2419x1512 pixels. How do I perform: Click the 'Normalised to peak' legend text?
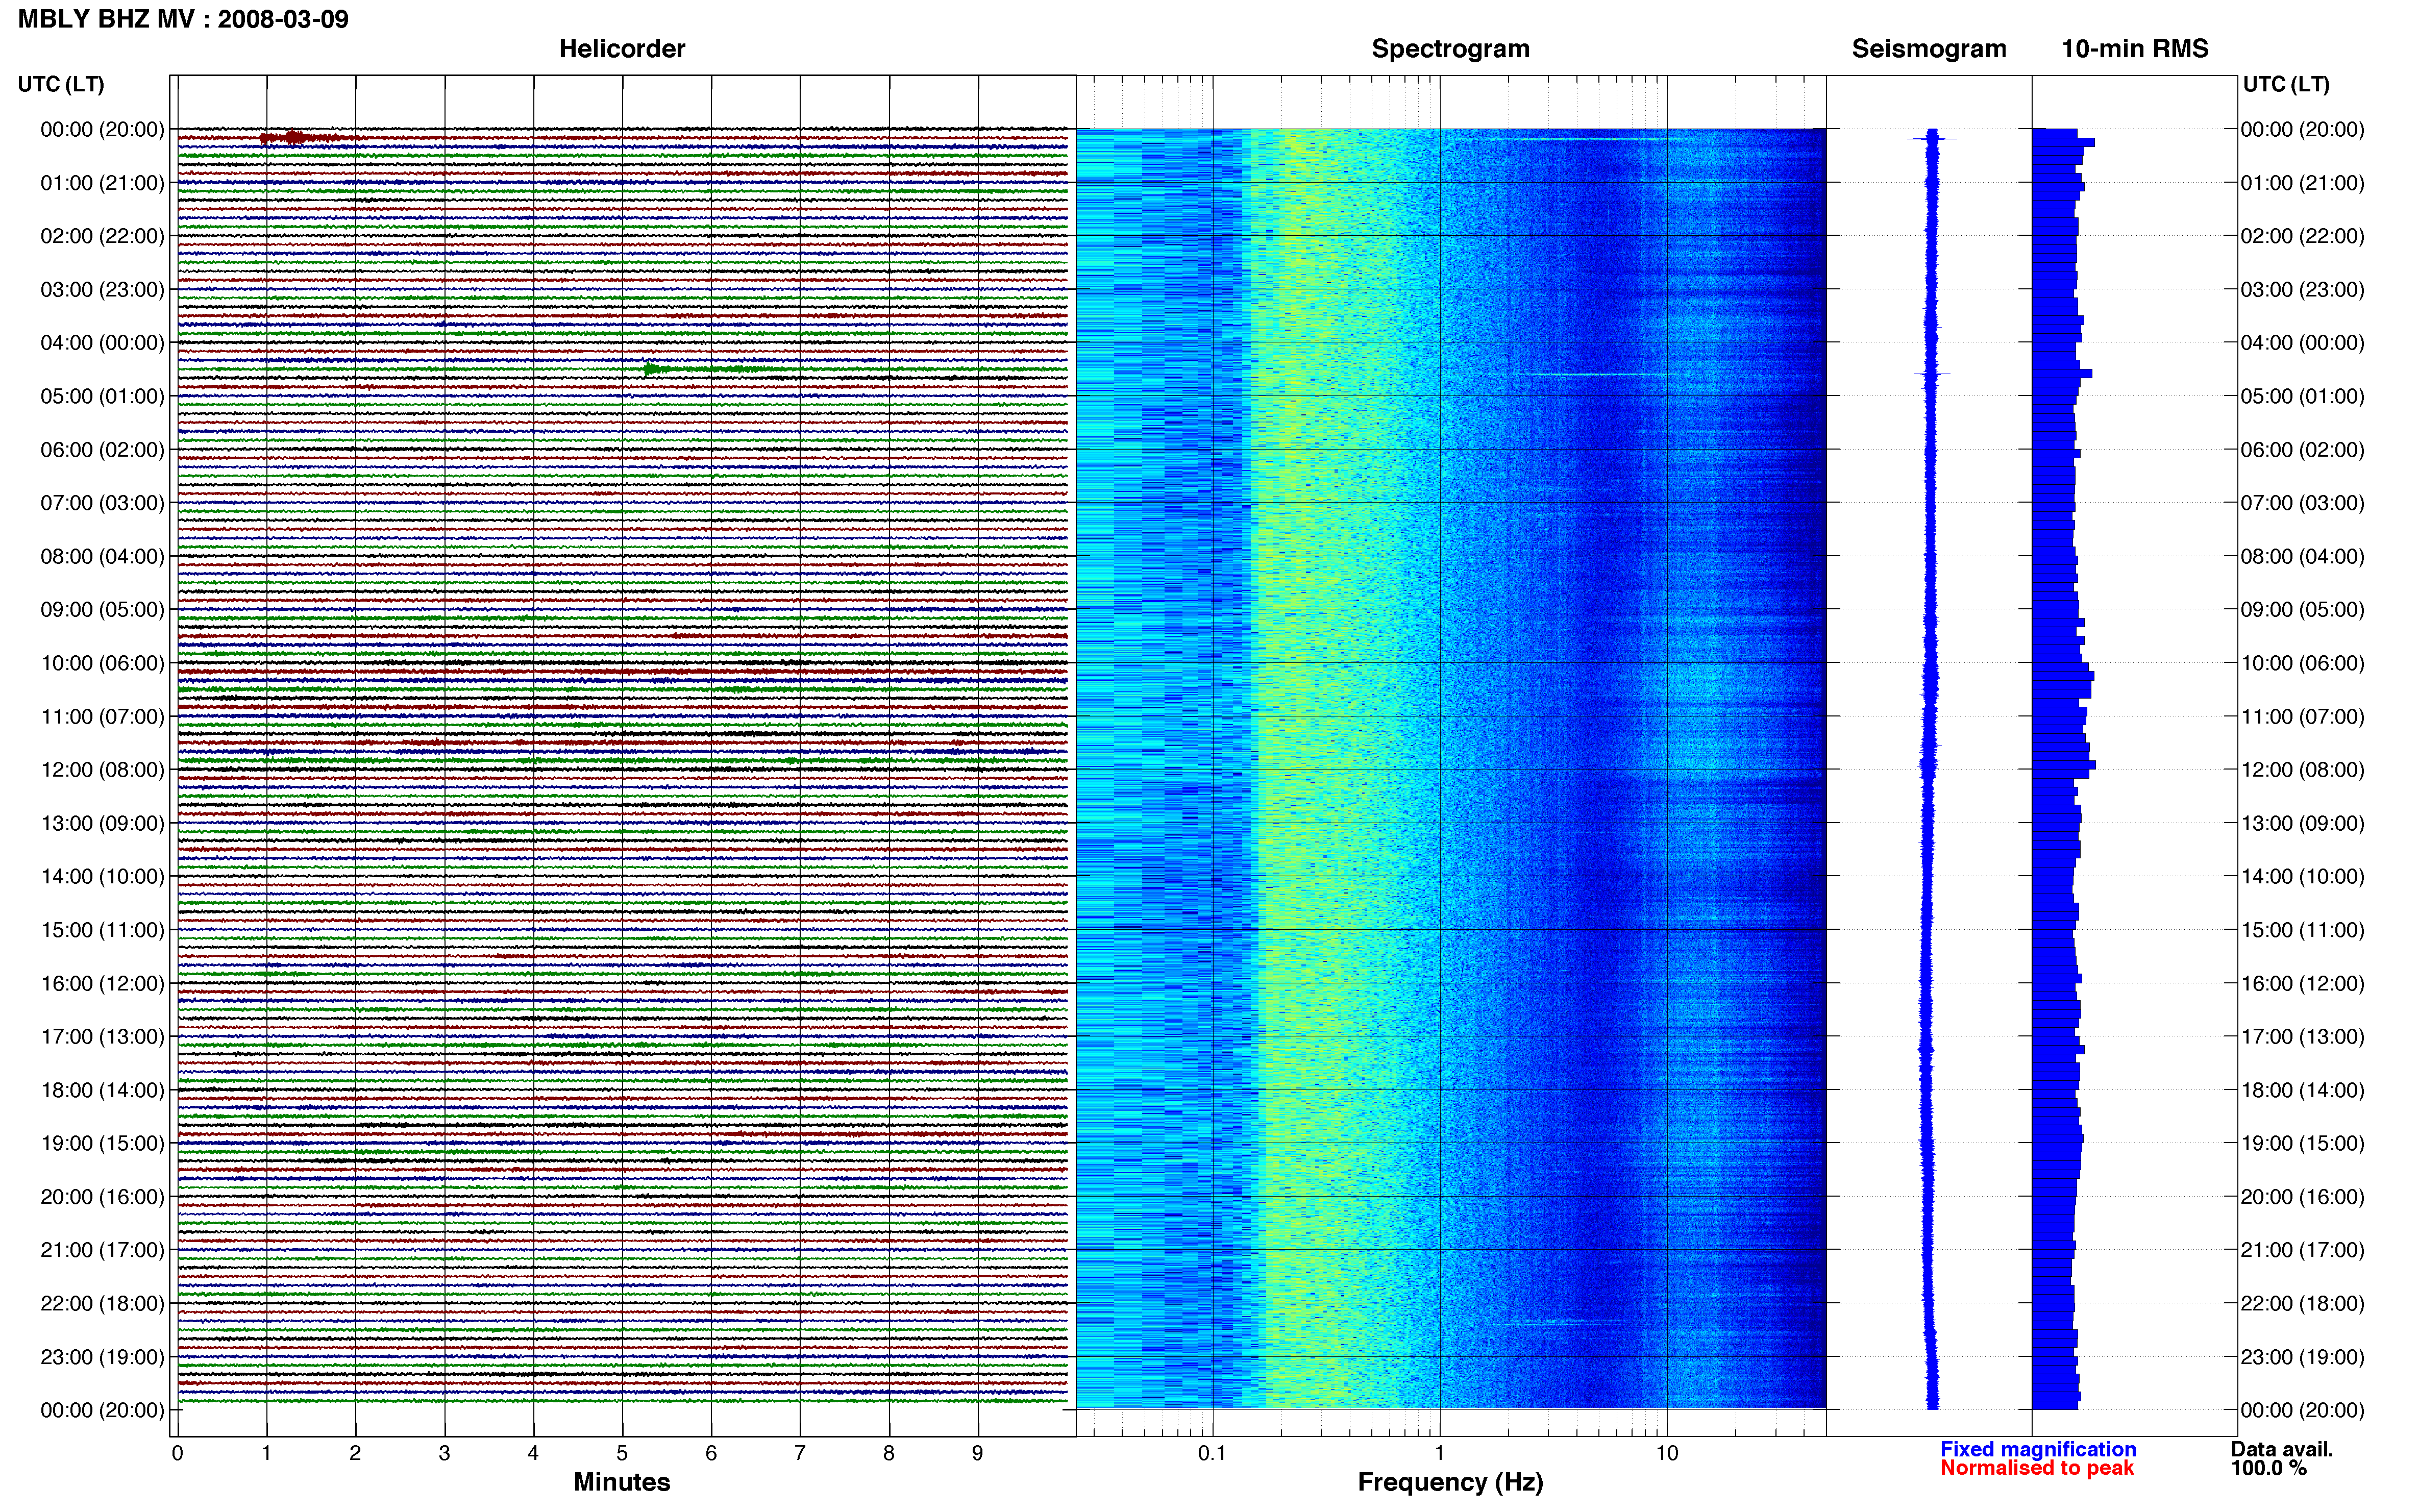point(2037,1468)
